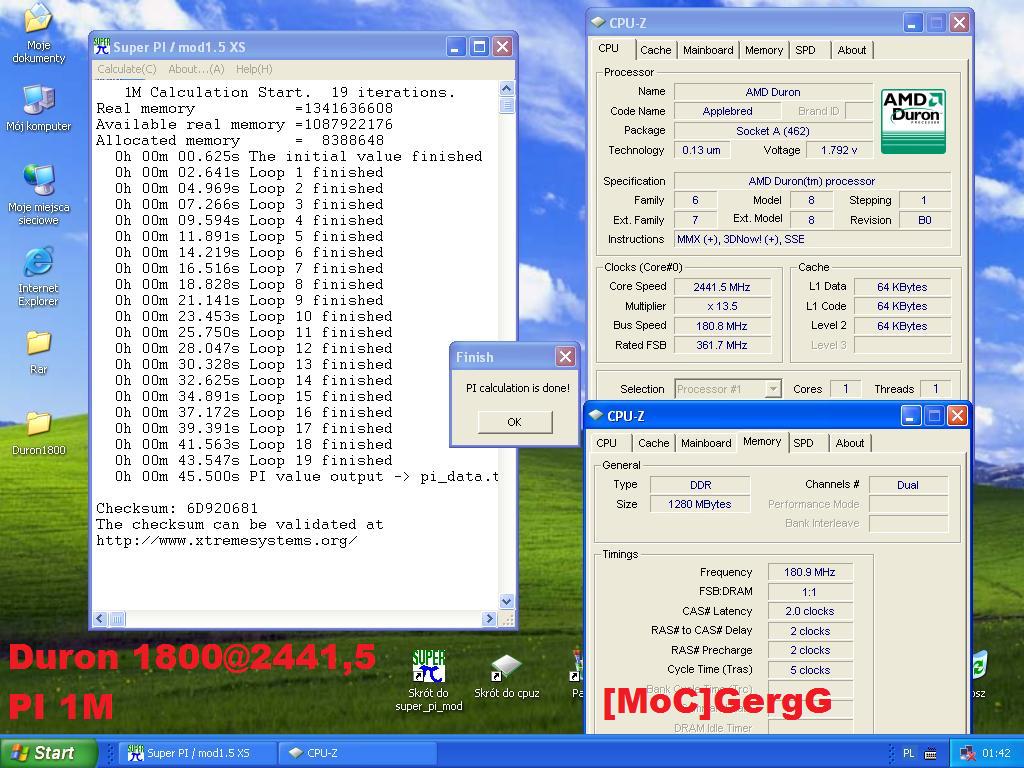Click the memory Size 1280 MBytes field
This screenshot has width=1024, height=768.
pos(699,504)
